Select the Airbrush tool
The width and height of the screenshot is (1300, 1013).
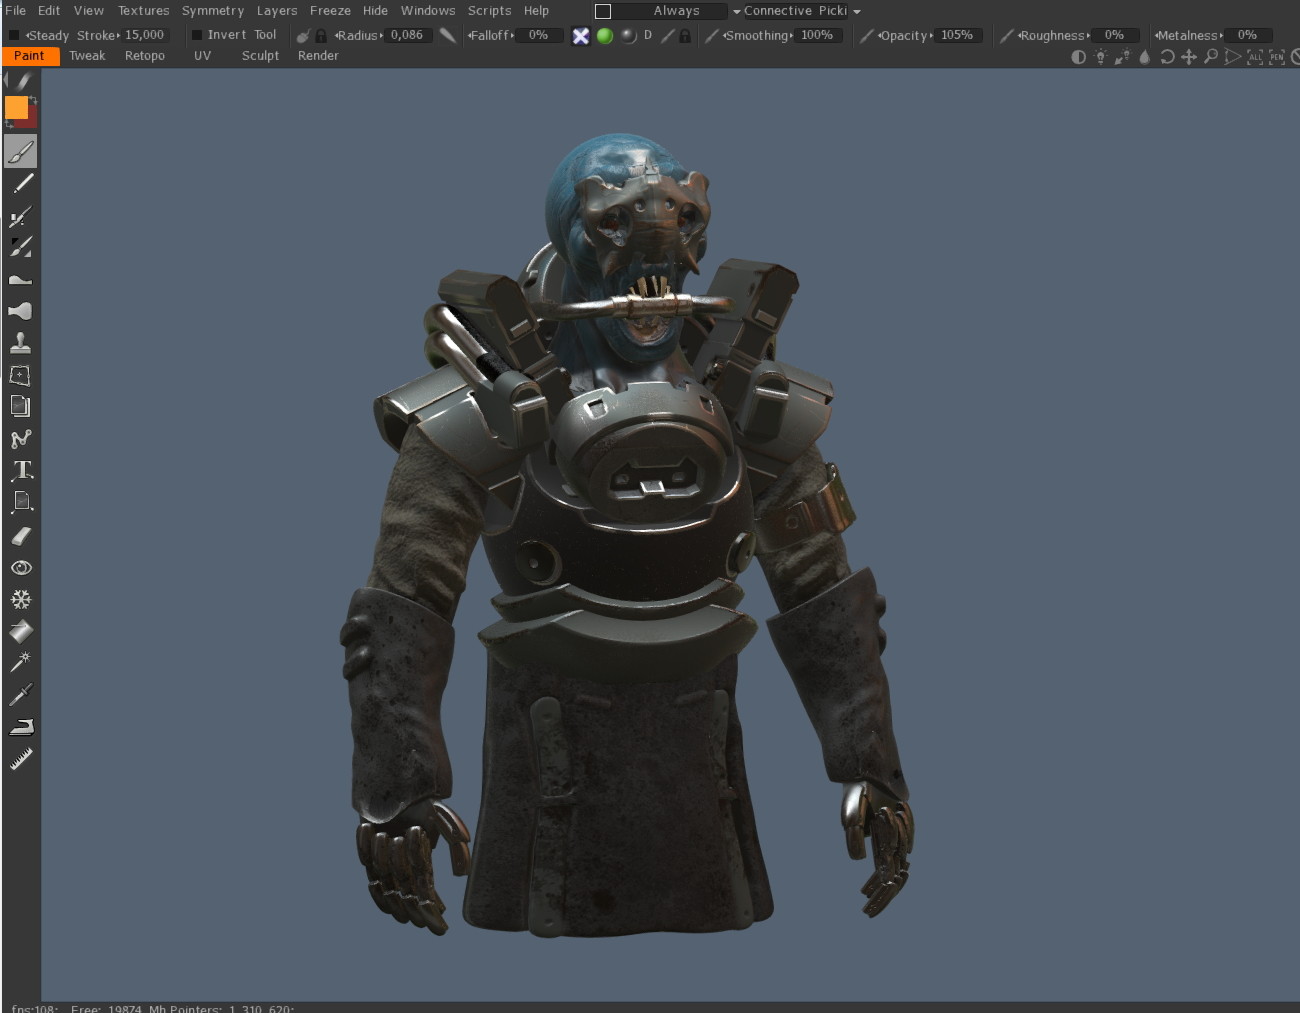pyautogui.click(x=20, y=216)
